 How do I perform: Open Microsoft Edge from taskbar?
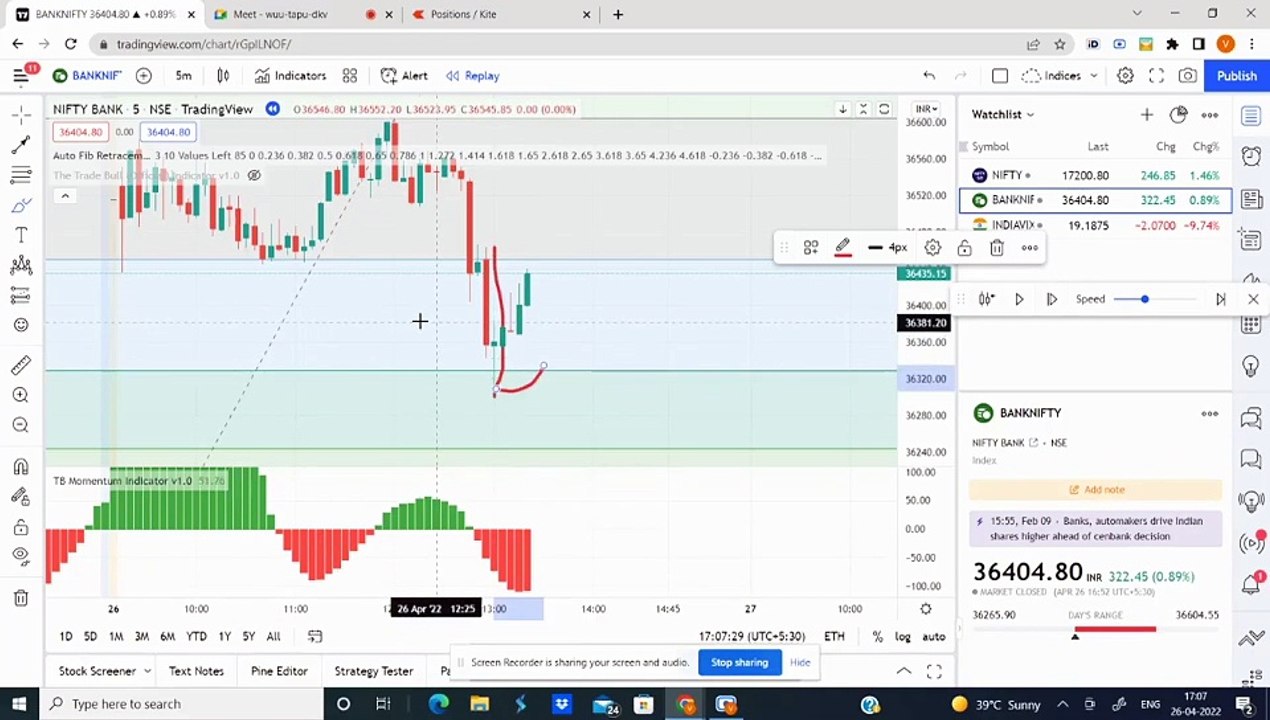pyautogui.click(x=438, y=704)
